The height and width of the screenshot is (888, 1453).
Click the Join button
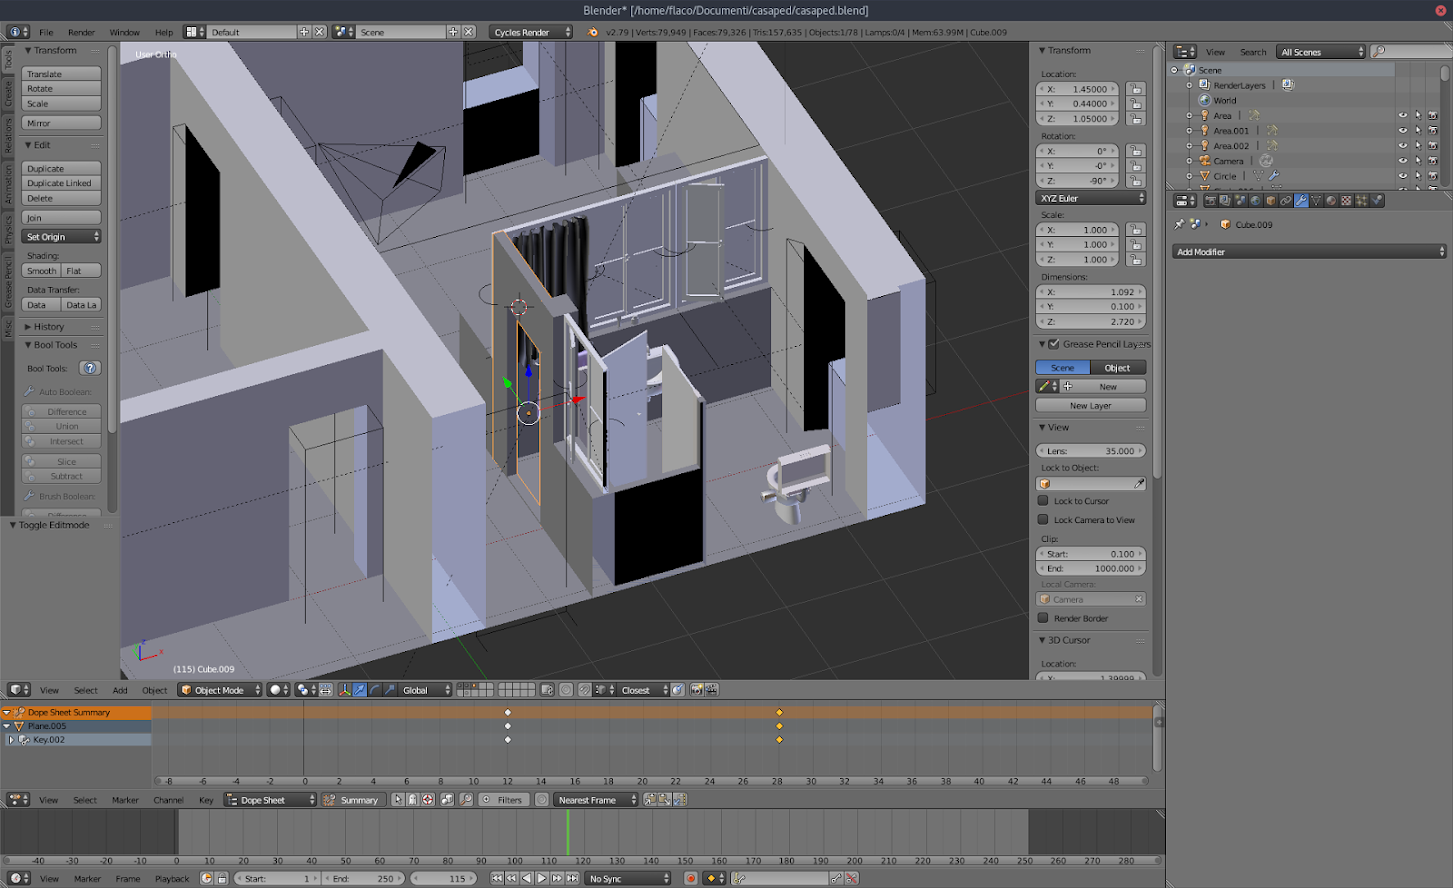[x=62, y=217]
